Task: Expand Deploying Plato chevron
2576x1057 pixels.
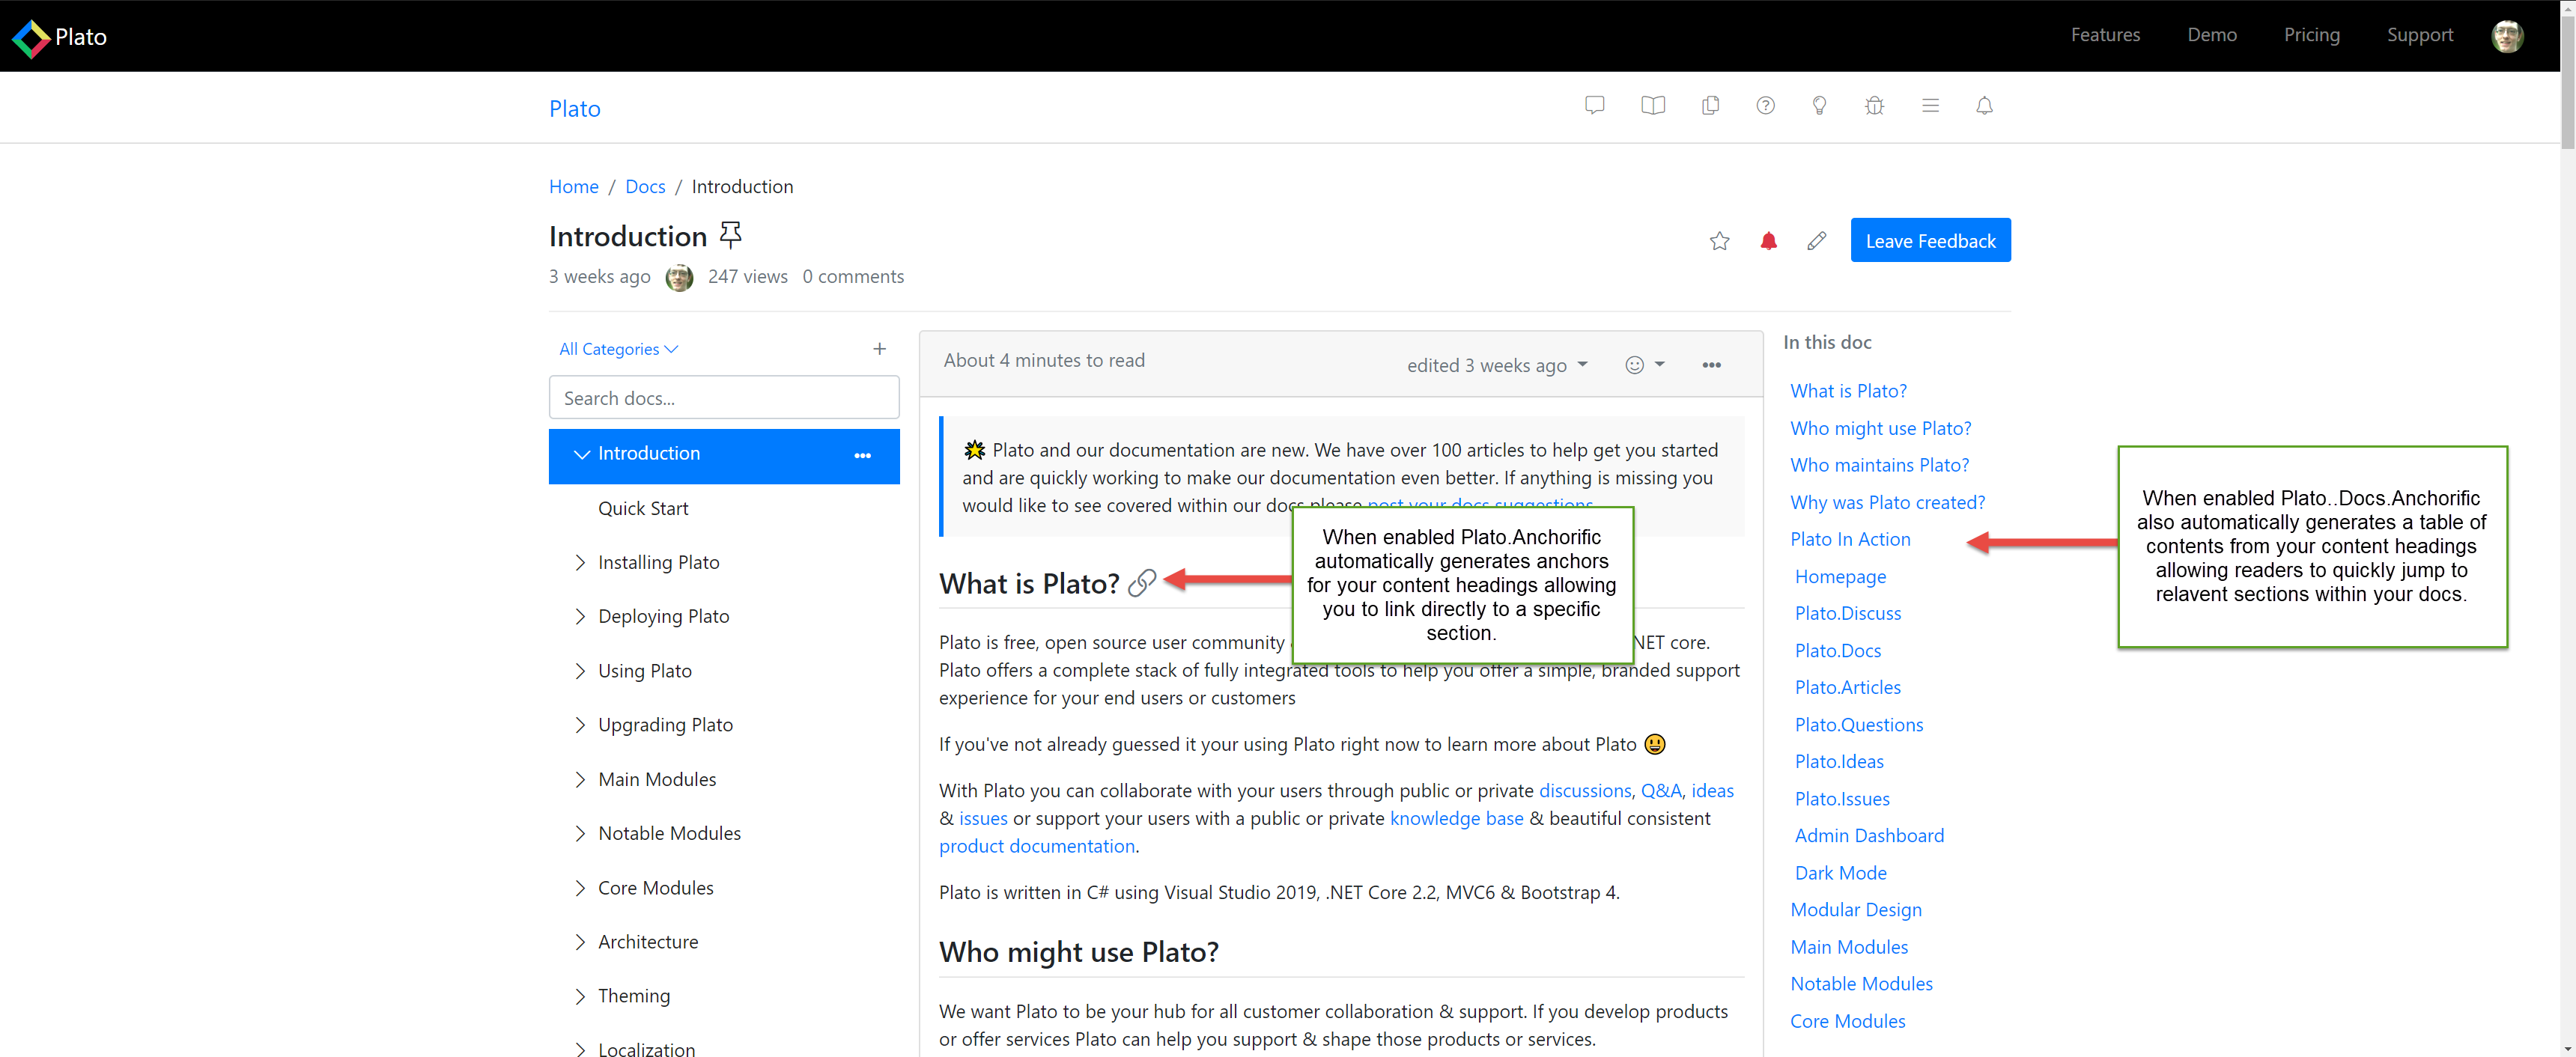Action: tap(580, 617)
